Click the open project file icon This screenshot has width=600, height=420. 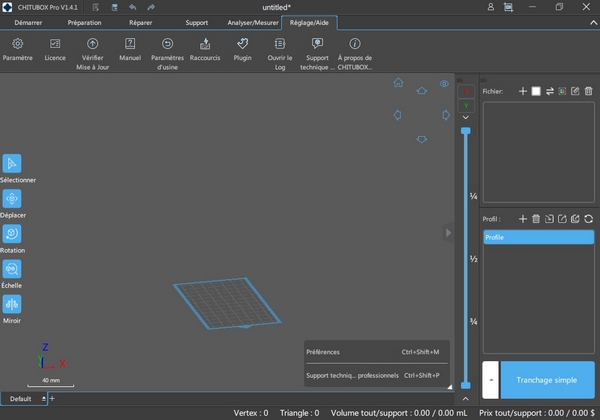[x=96, y=7]
